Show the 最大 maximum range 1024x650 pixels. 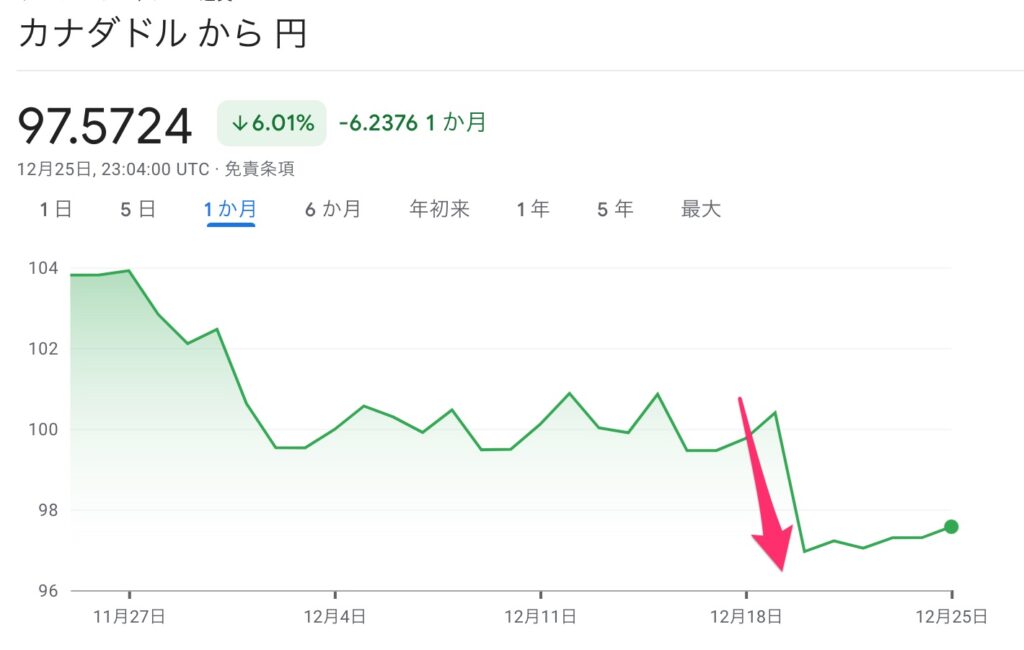[701, 209]
